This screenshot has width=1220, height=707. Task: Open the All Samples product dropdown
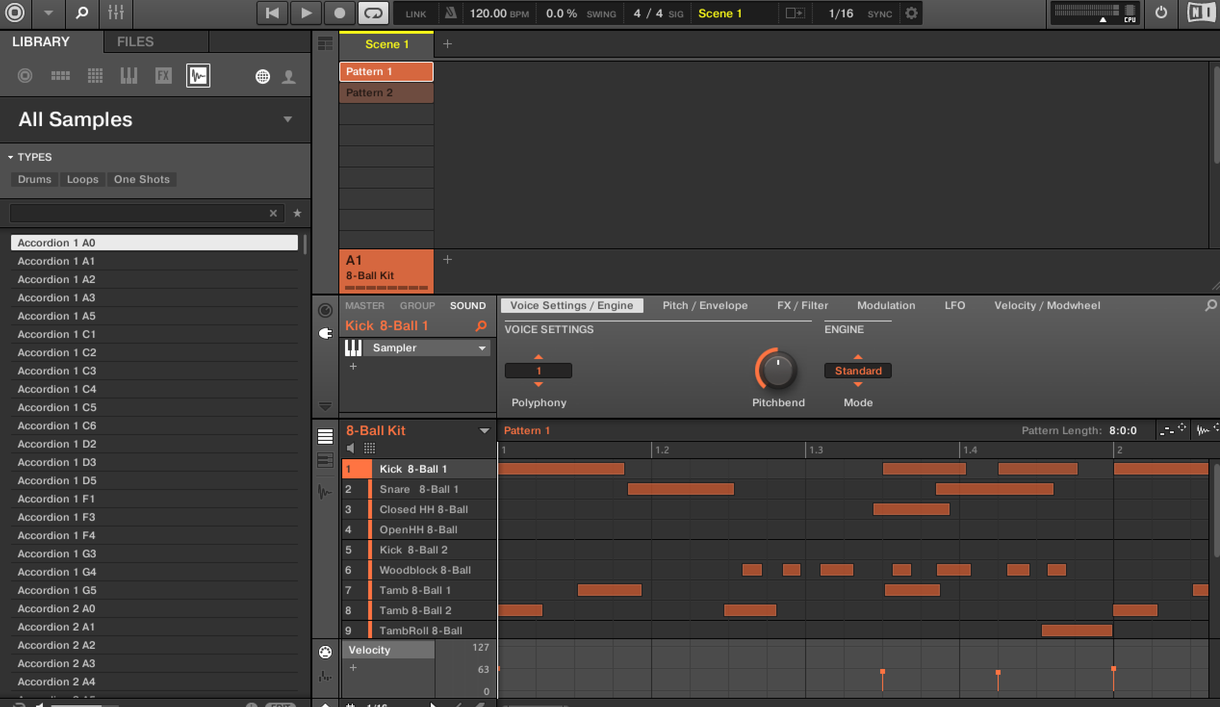[x=287, y=119]
